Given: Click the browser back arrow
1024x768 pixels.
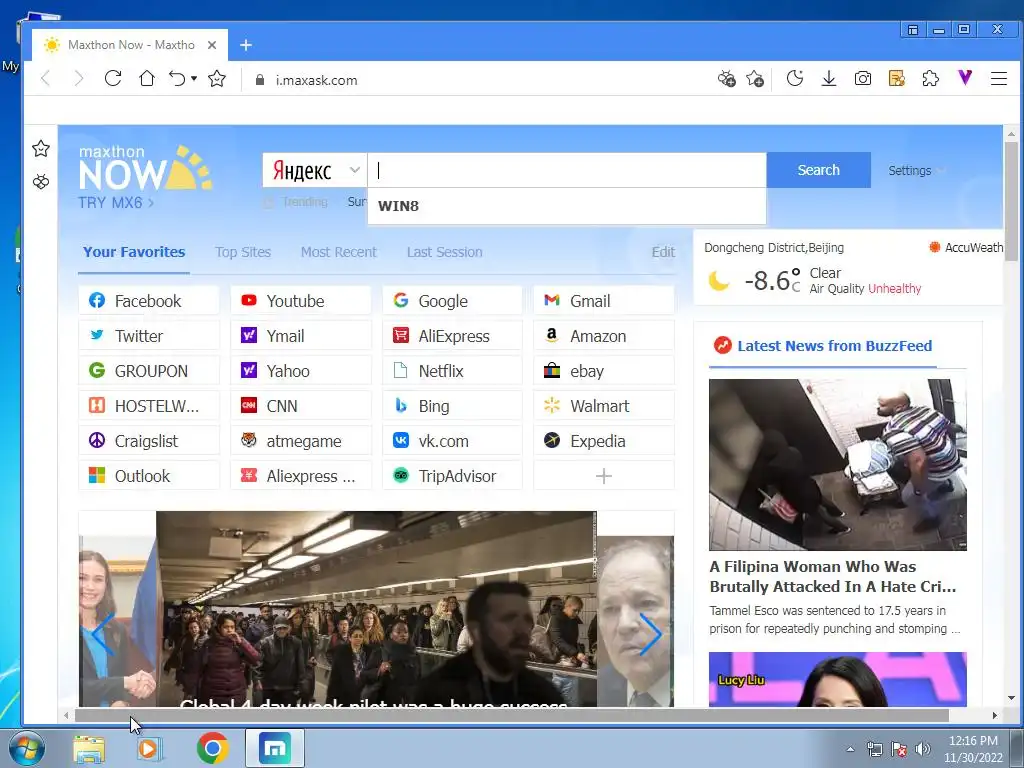Looking at the screenshot, I should pos(46,79).
